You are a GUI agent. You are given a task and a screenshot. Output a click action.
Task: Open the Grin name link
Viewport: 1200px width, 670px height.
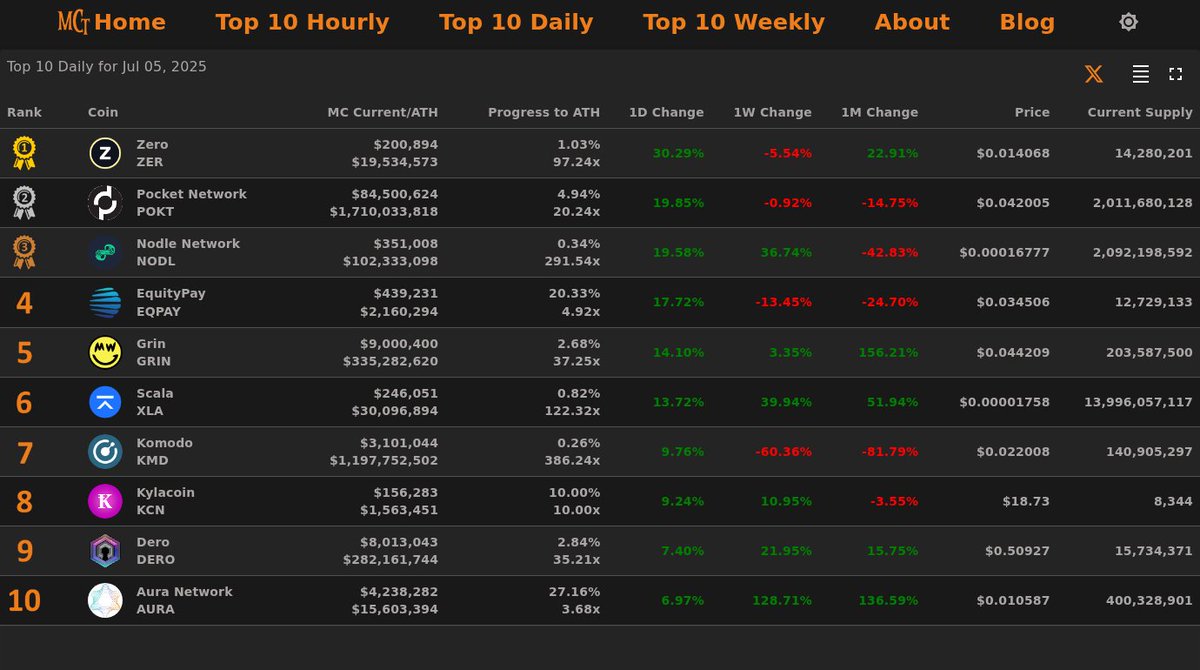coord(151,343)
